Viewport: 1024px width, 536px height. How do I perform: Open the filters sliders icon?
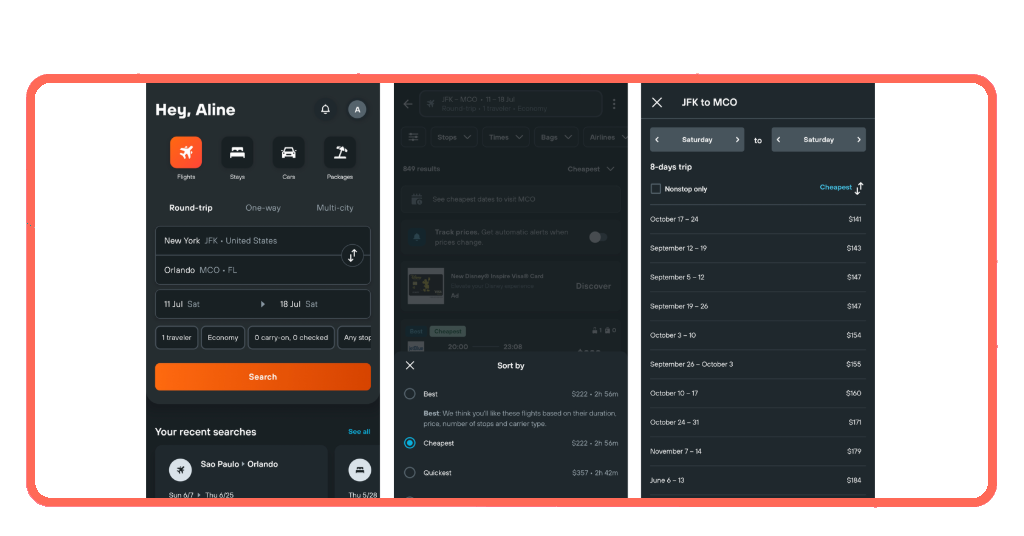413,137
